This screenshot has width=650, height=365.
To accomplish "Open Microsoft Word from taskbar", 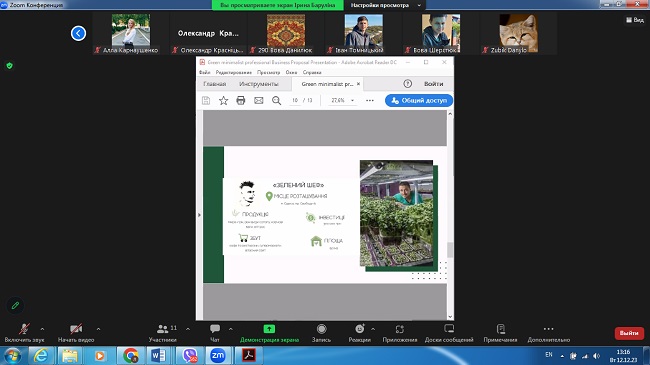I will [x=158, y=356].
